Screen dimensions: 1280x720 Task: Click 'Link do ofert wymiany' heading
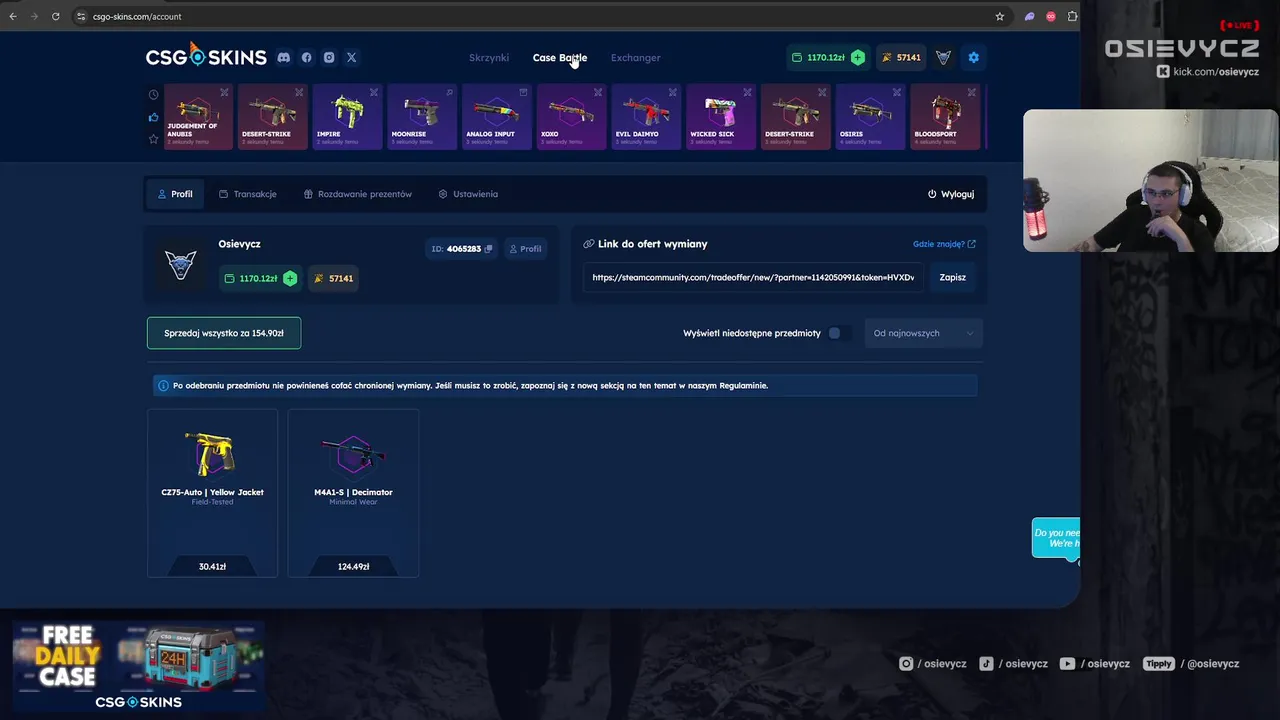(652, 244)
